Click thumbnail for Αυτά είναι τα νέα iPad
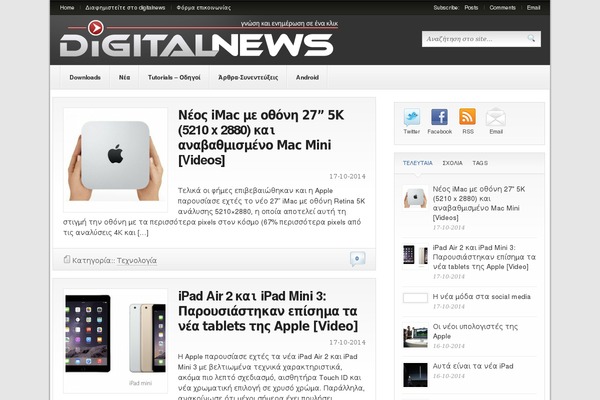The image size is (600, 400). pos(415,375)
